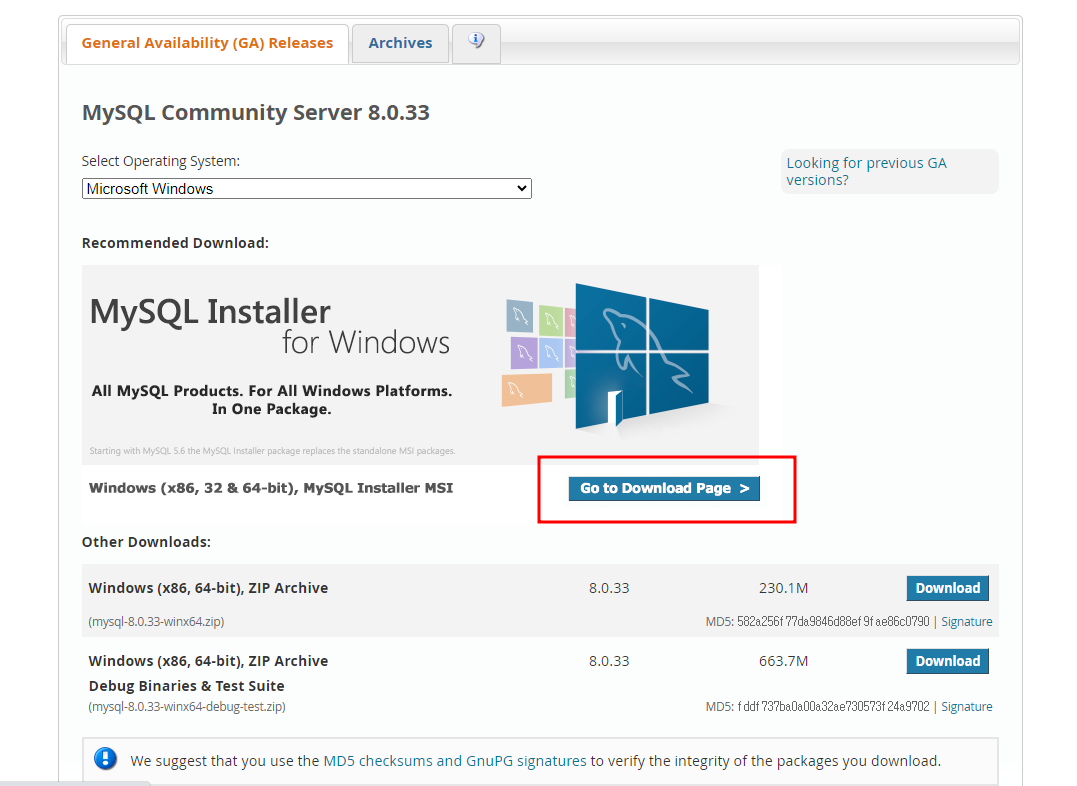Click the 'Select Operating System:' label
1077x786 pixels.
pyautogui.click(x=161, y=161)
